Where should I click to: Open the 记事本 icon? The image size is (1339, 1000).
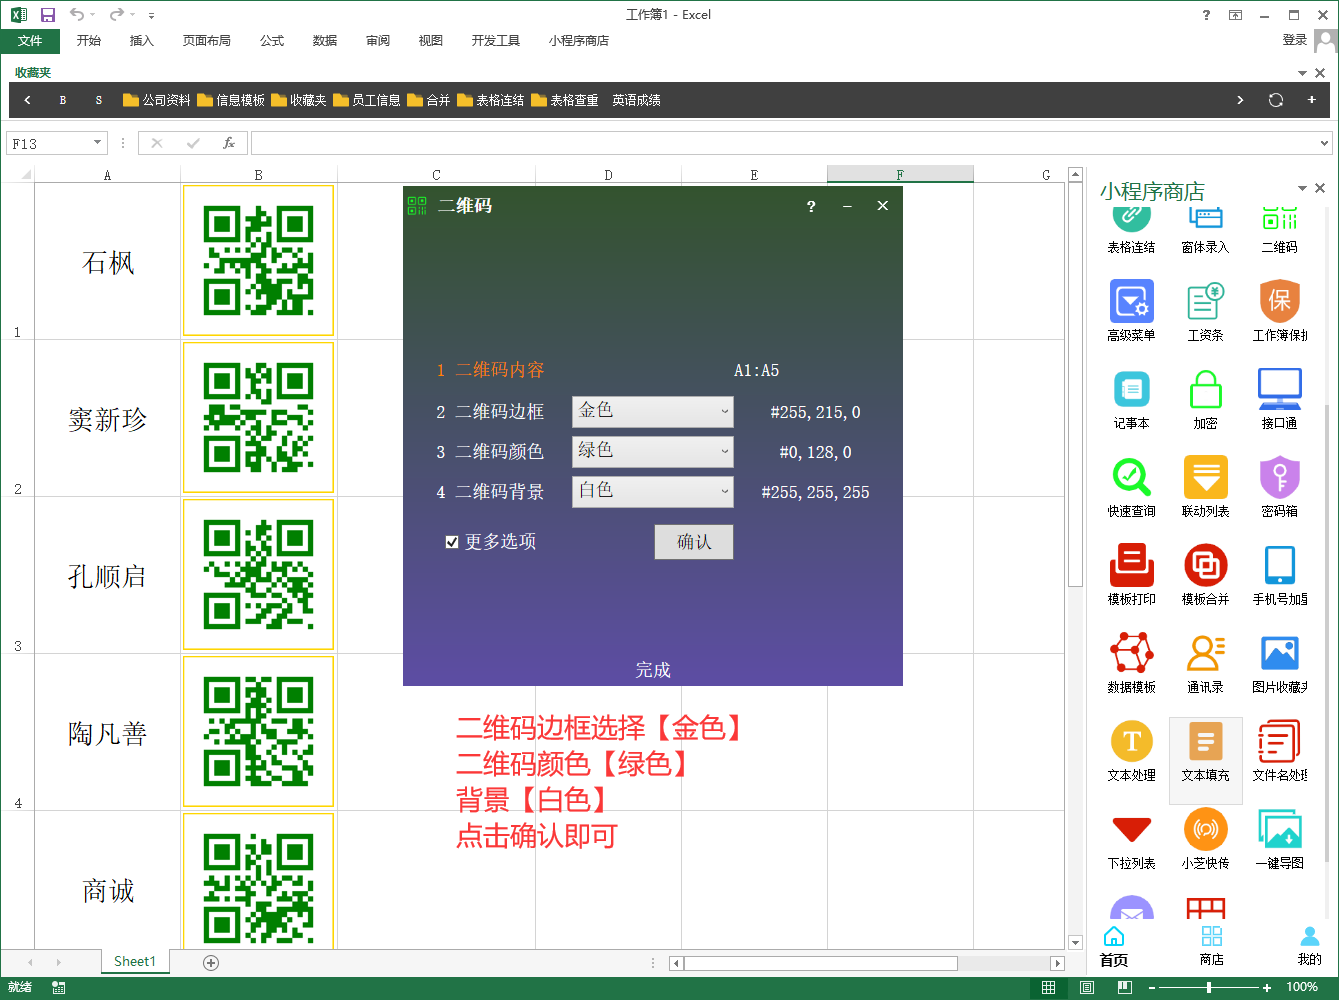1131,389
